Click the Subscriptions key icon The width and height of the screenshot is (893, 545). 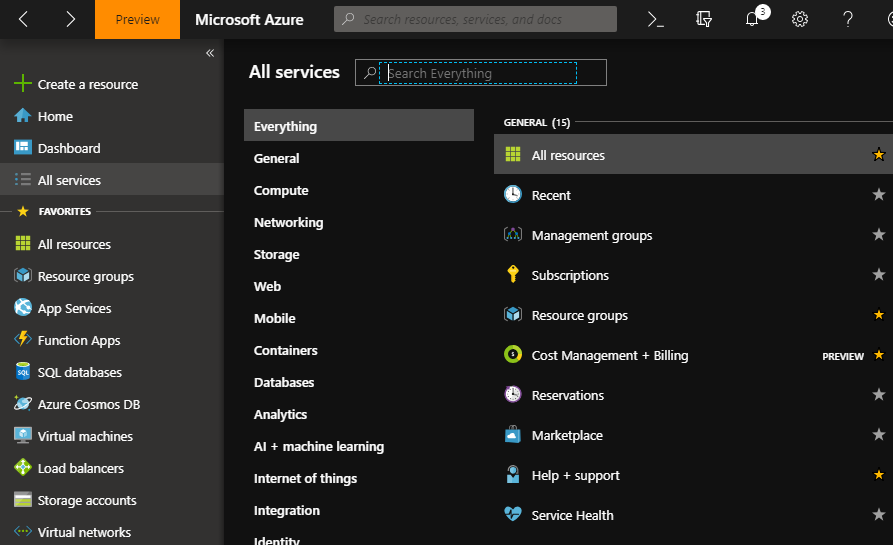click(513, 275)
